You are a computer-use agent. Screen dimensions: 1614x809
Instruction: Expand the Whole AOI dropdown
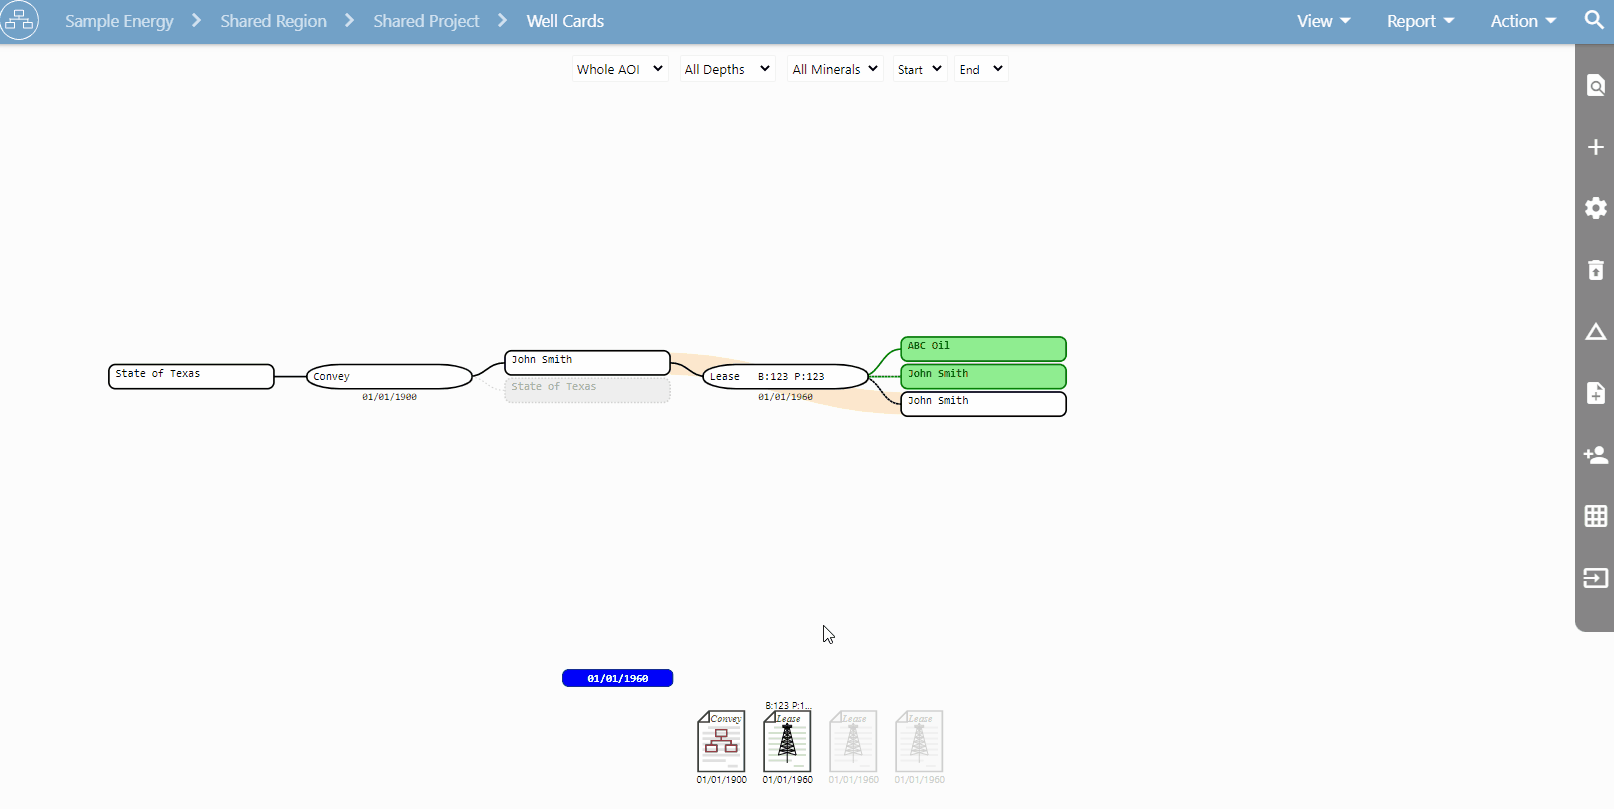(x=619, y=69)
